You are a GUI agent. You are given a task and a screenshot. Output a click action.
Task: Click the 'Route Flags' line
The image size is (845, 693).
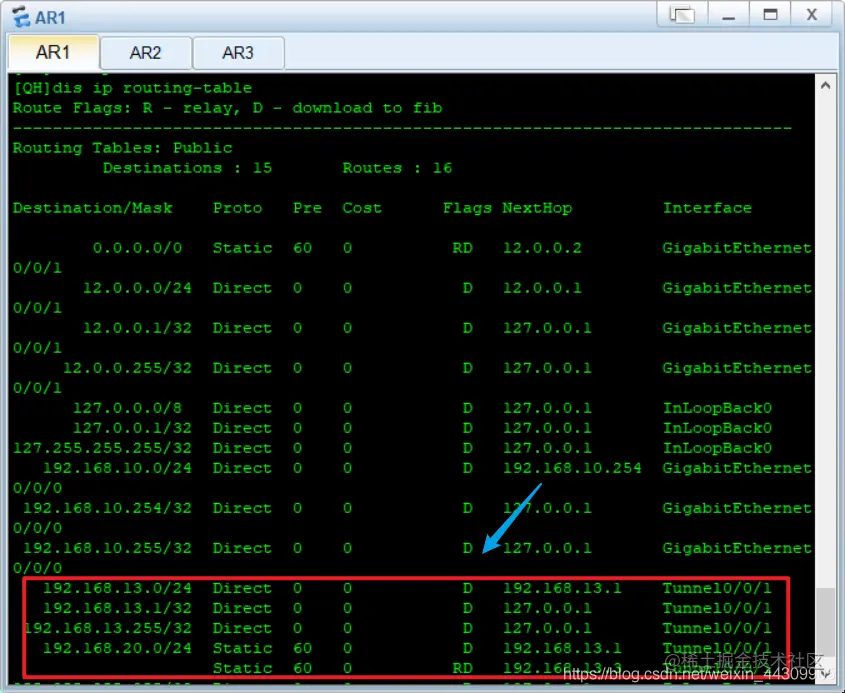point(227,108)
